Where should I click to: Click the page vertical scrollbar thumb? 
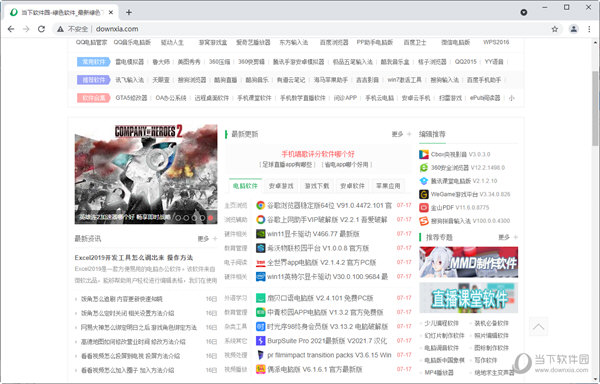(595, 108)
